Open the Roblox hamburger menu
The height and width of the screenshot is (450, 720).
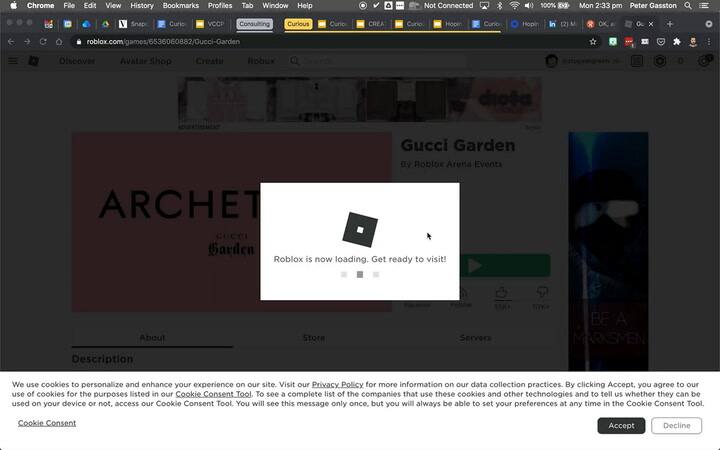tap(13, 61)
